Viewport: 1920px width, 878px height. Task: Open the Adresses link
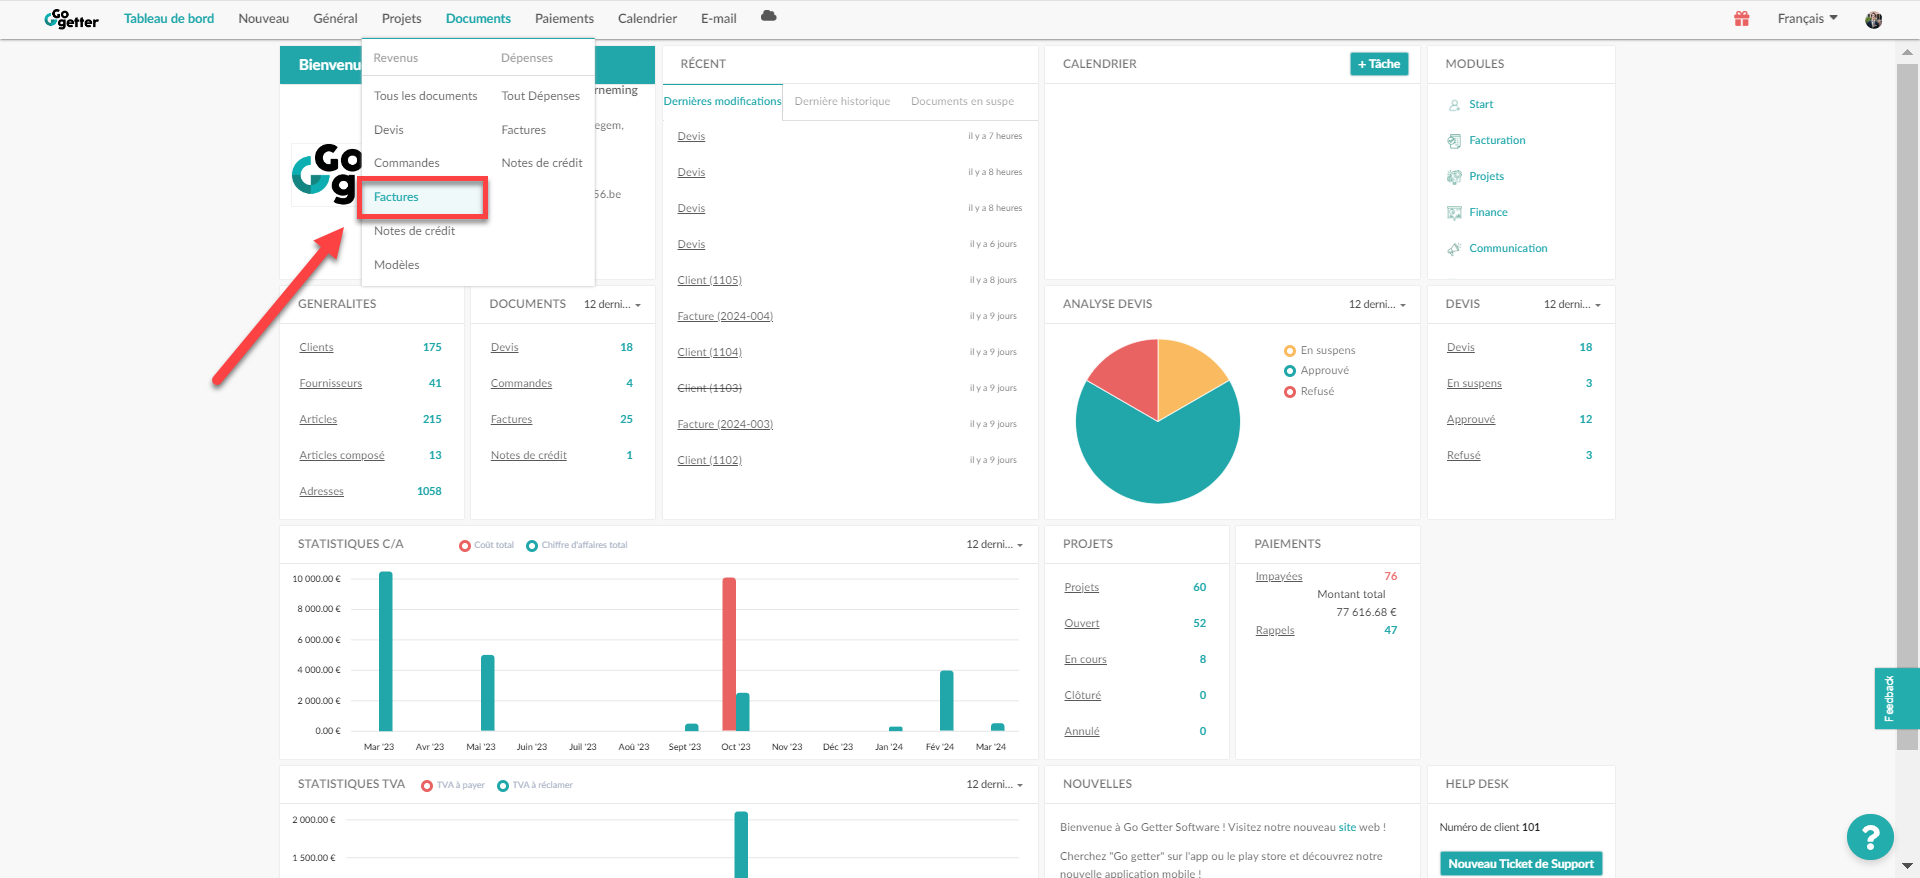(321, 491)
